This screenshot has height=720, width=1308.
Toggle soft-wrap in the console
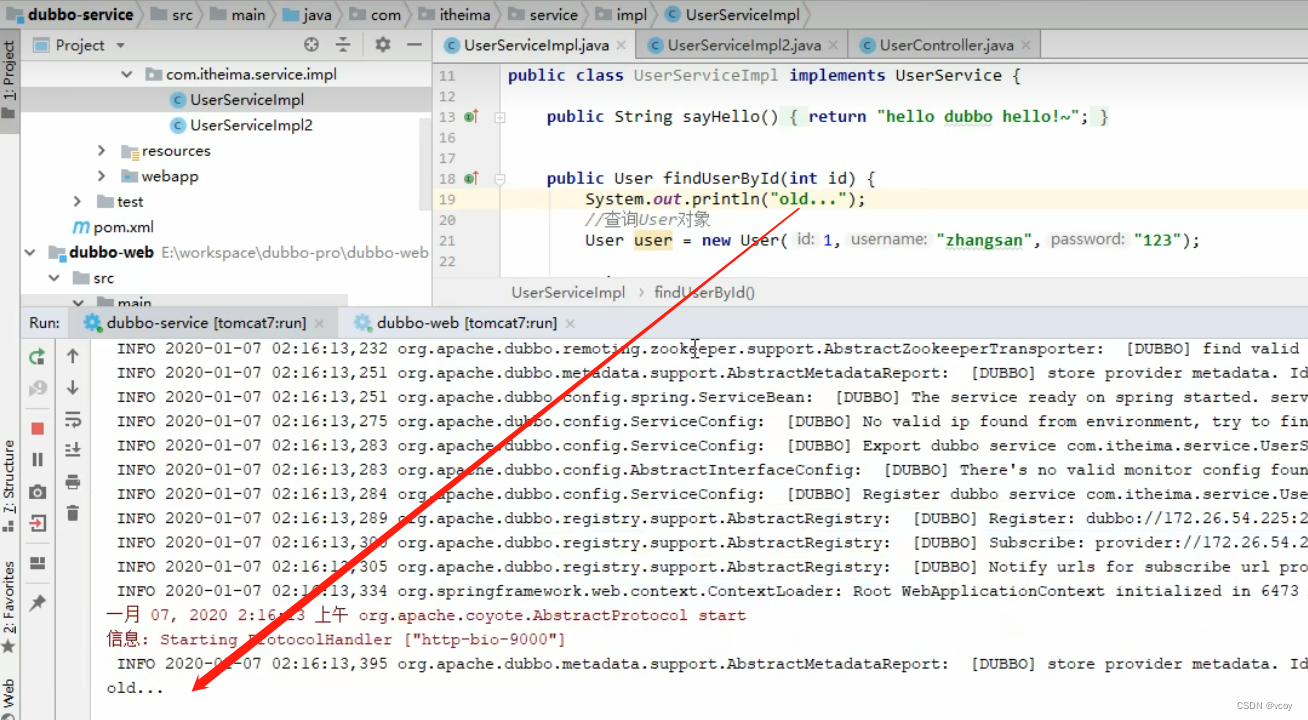(72, 419)
